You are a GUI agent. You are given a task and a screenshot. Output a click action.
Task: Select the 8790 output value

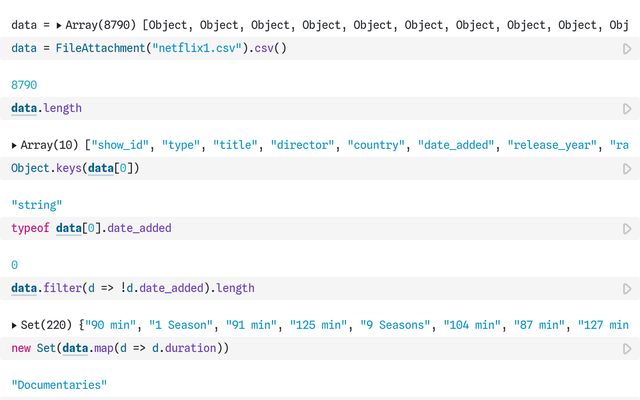[x=25, y=87]
